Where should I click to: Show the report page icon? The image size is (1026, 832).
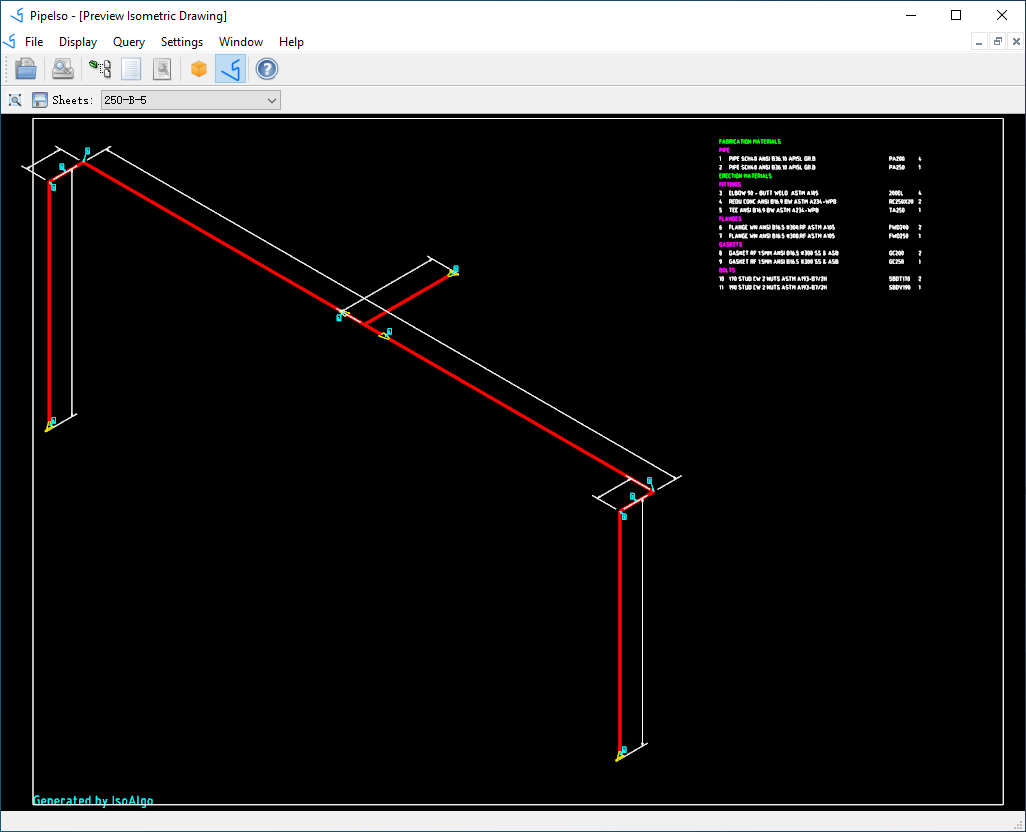(x=131, y=69)
